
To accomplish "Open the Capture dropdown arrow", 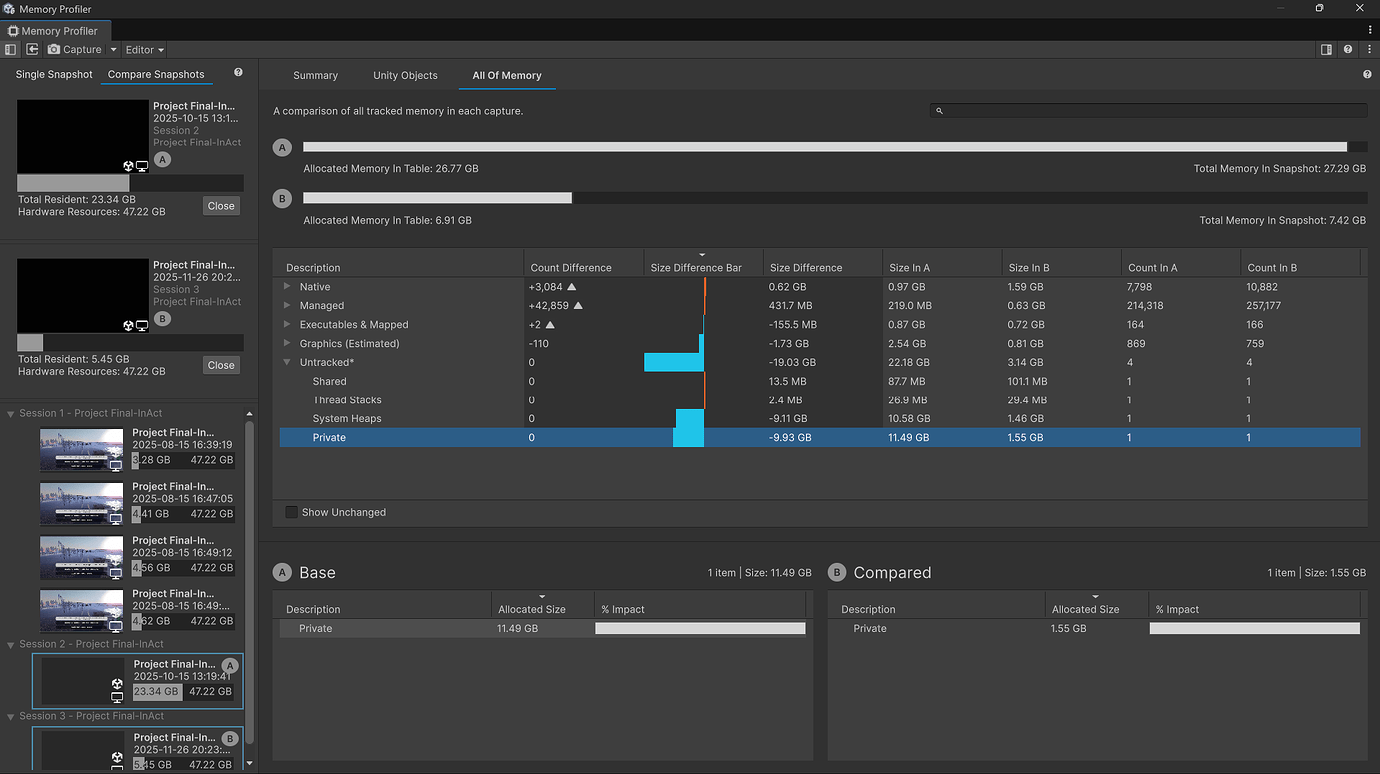I will 113,49.
